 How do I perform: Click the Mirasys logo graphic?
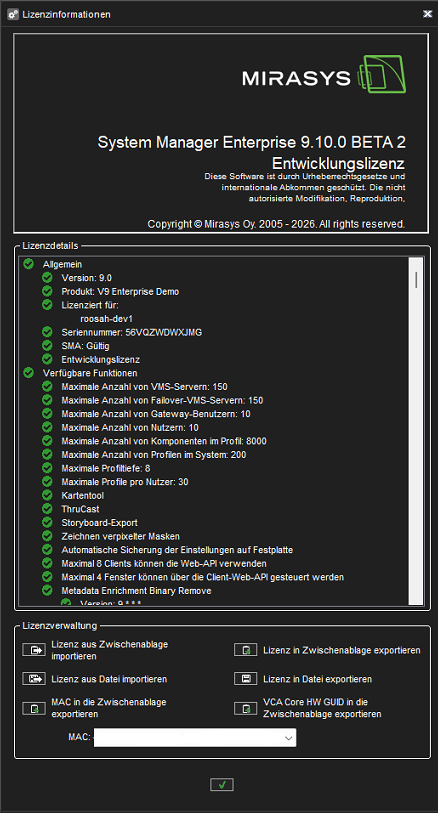324,75
